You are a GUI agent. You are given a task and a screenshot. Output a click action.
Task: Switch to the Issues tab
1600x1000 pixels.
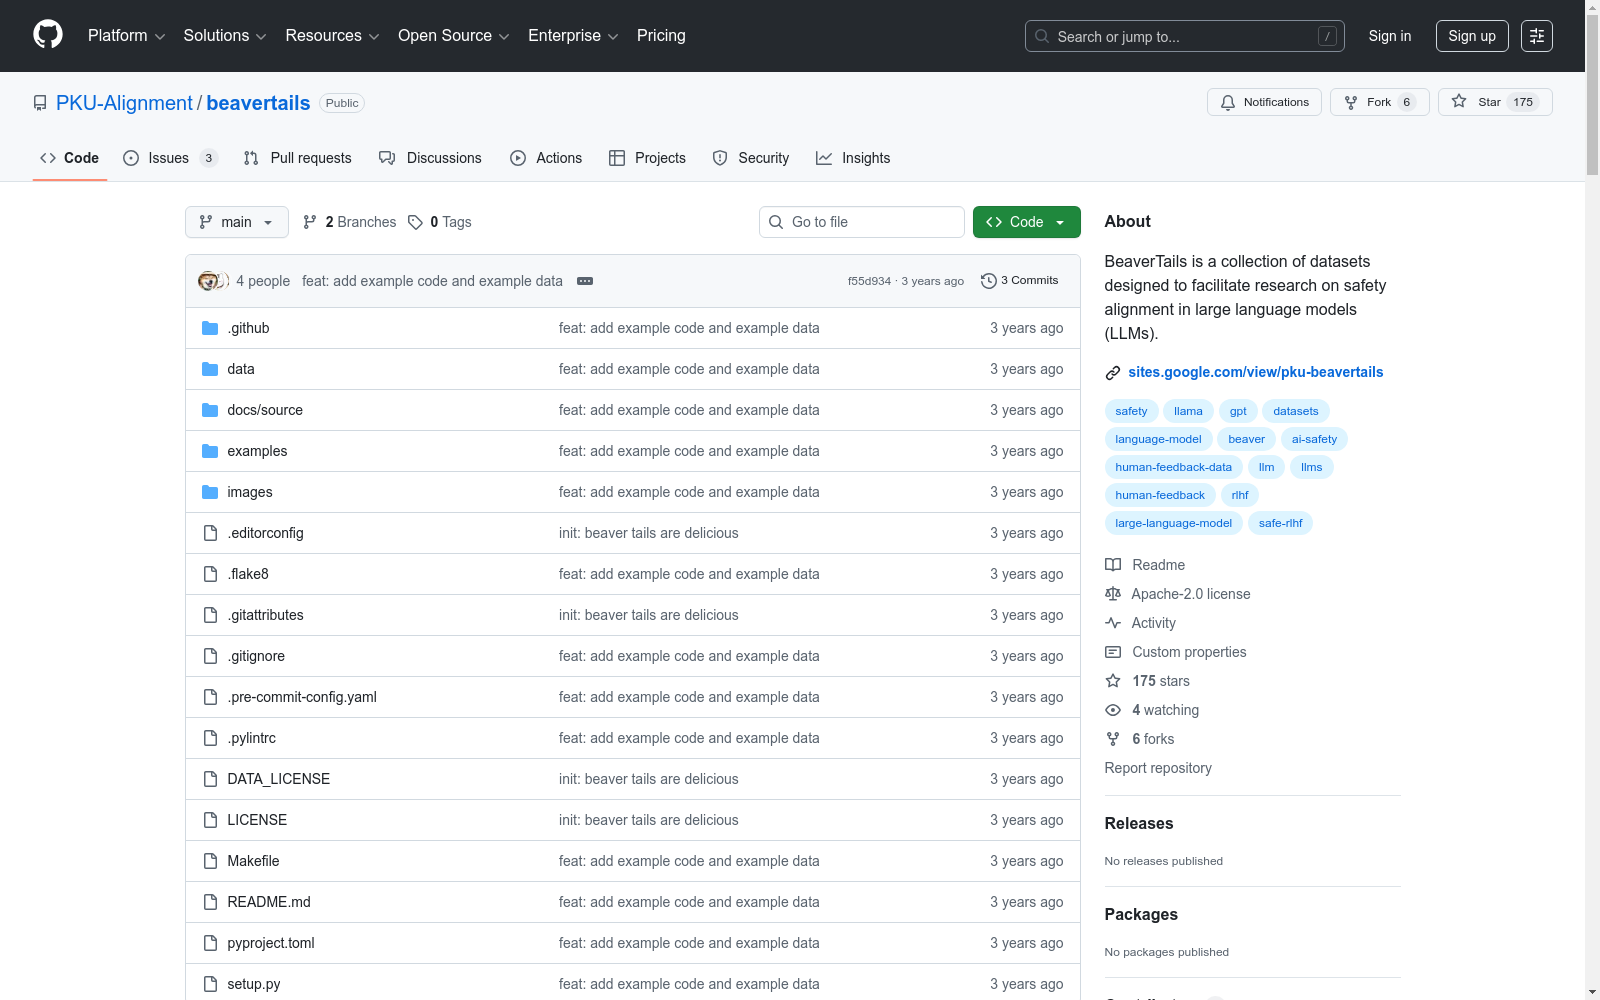(x=170, y=158)
